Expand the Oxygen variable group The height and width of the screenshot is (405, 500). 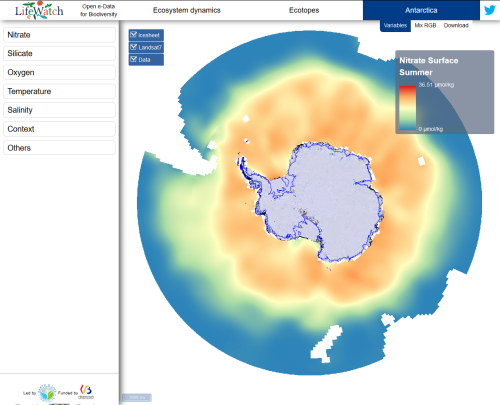(59, 72)
